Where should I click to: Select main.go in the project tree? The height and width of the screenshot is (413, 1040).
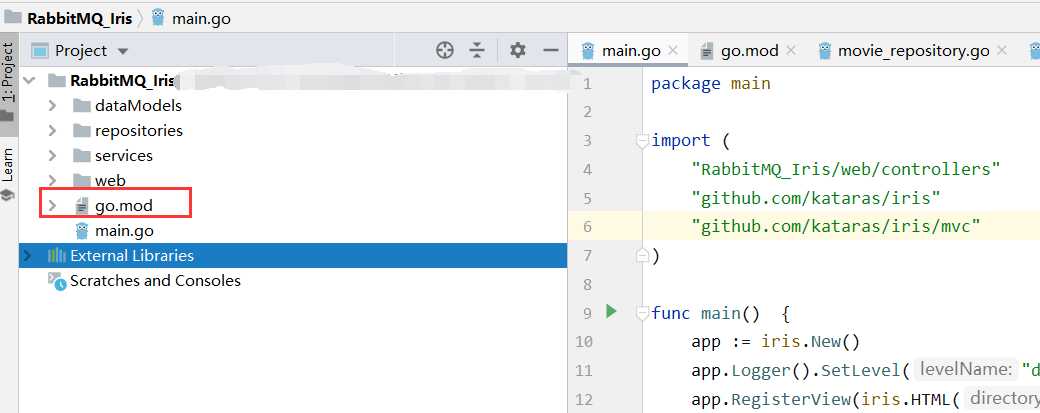coord(123,231)
